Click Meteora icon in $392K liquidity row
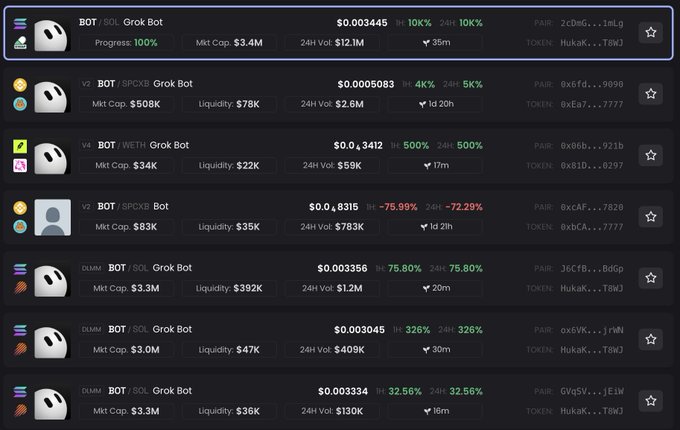The height and width of the screenshot is (430, 680). (x=20, y=288)
